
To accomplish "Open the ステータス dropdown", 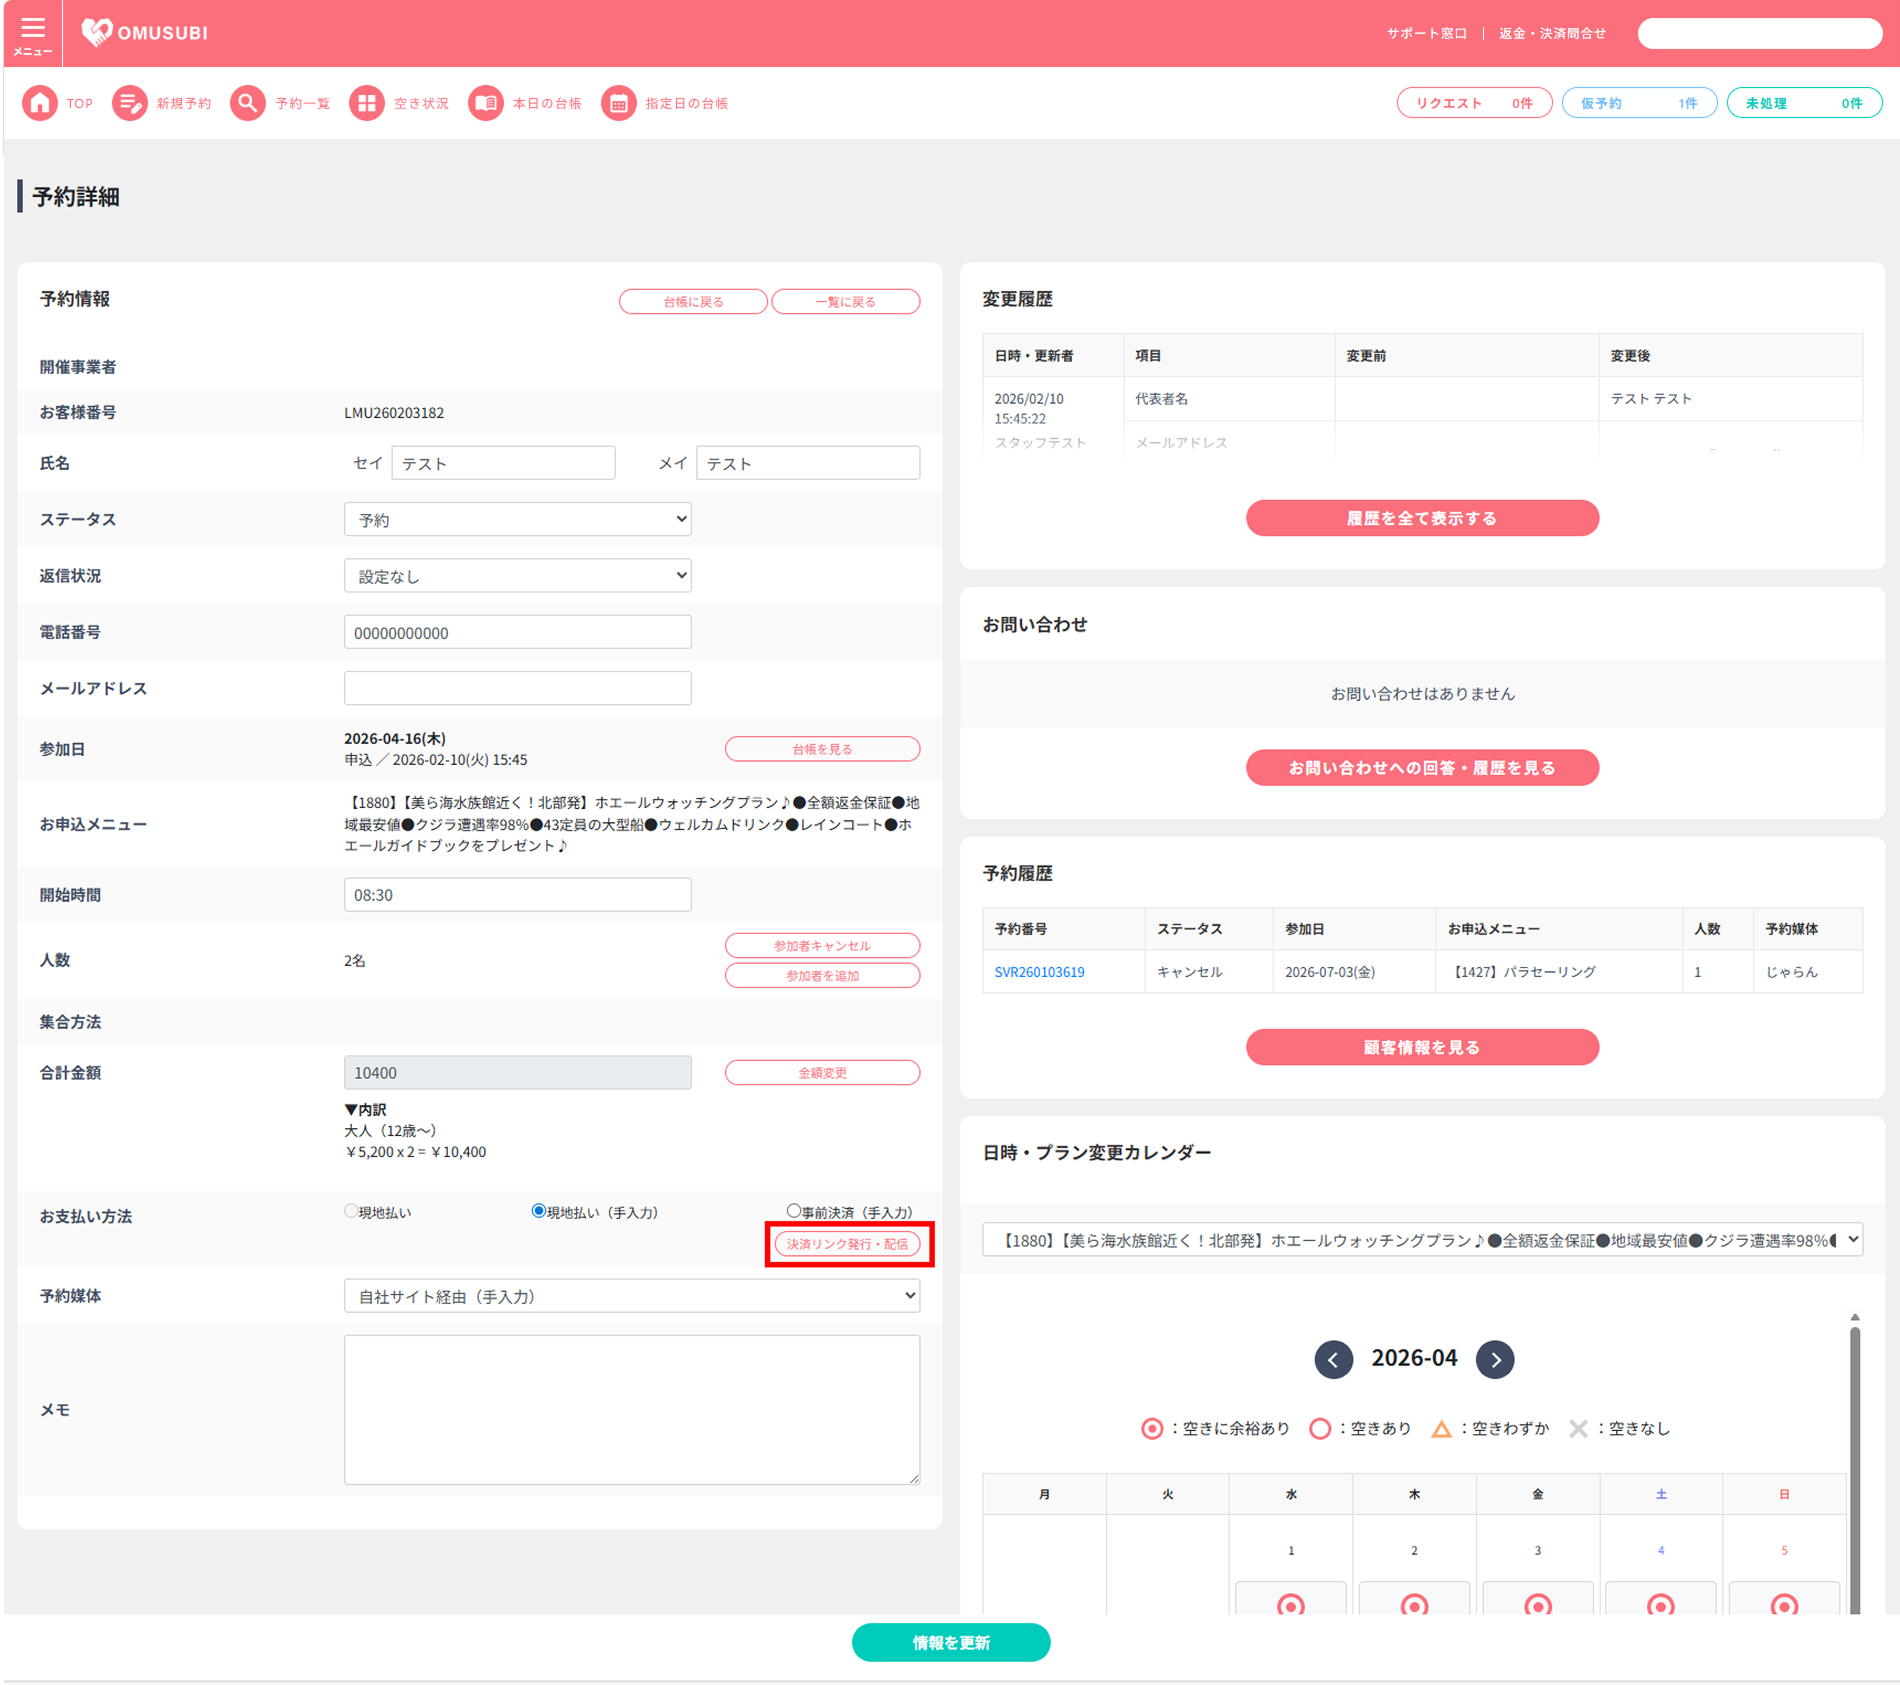I will 518,519.
